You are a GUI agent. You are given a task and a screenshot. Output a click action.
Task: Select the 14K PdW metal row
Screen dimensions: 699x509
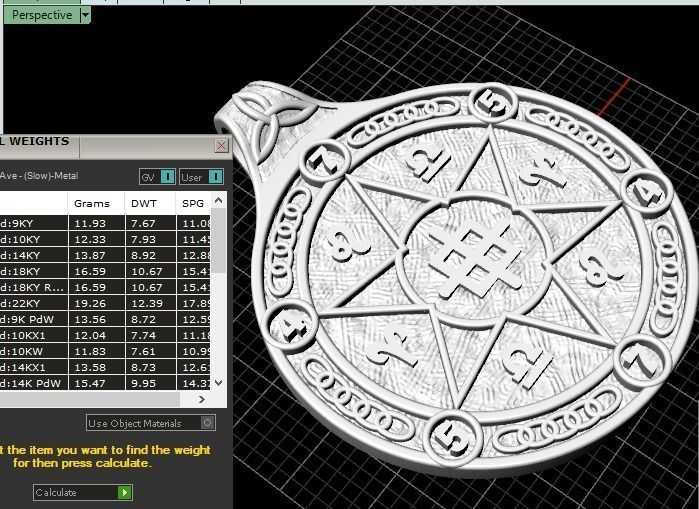tap(105, 383)
